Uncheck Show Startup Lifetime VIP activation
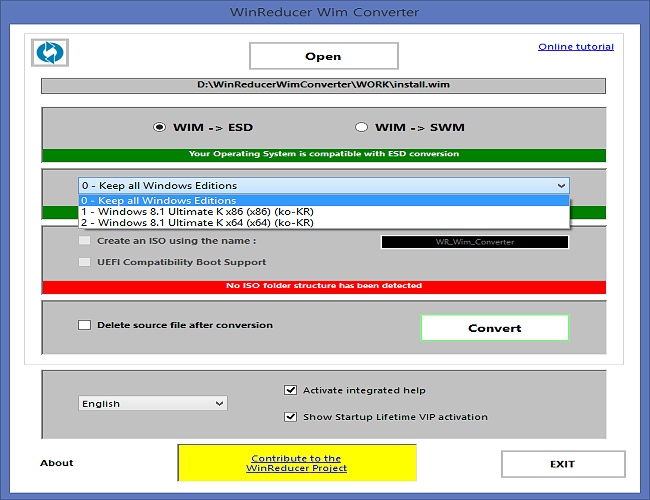The image size is (650, 500). (291, 417)
